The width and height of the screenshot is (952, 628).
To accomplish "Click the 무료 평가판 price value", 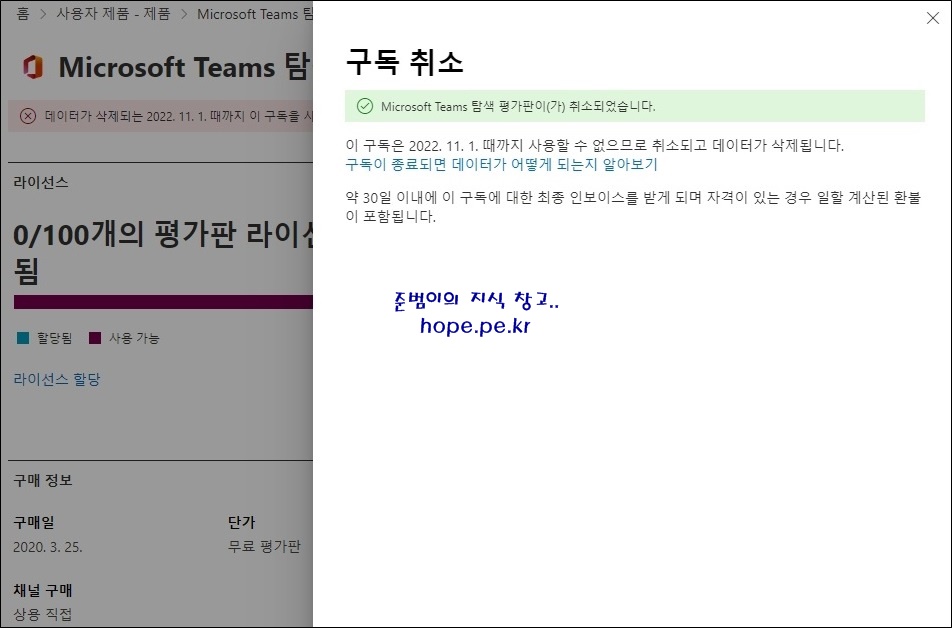I will point(264,547).
